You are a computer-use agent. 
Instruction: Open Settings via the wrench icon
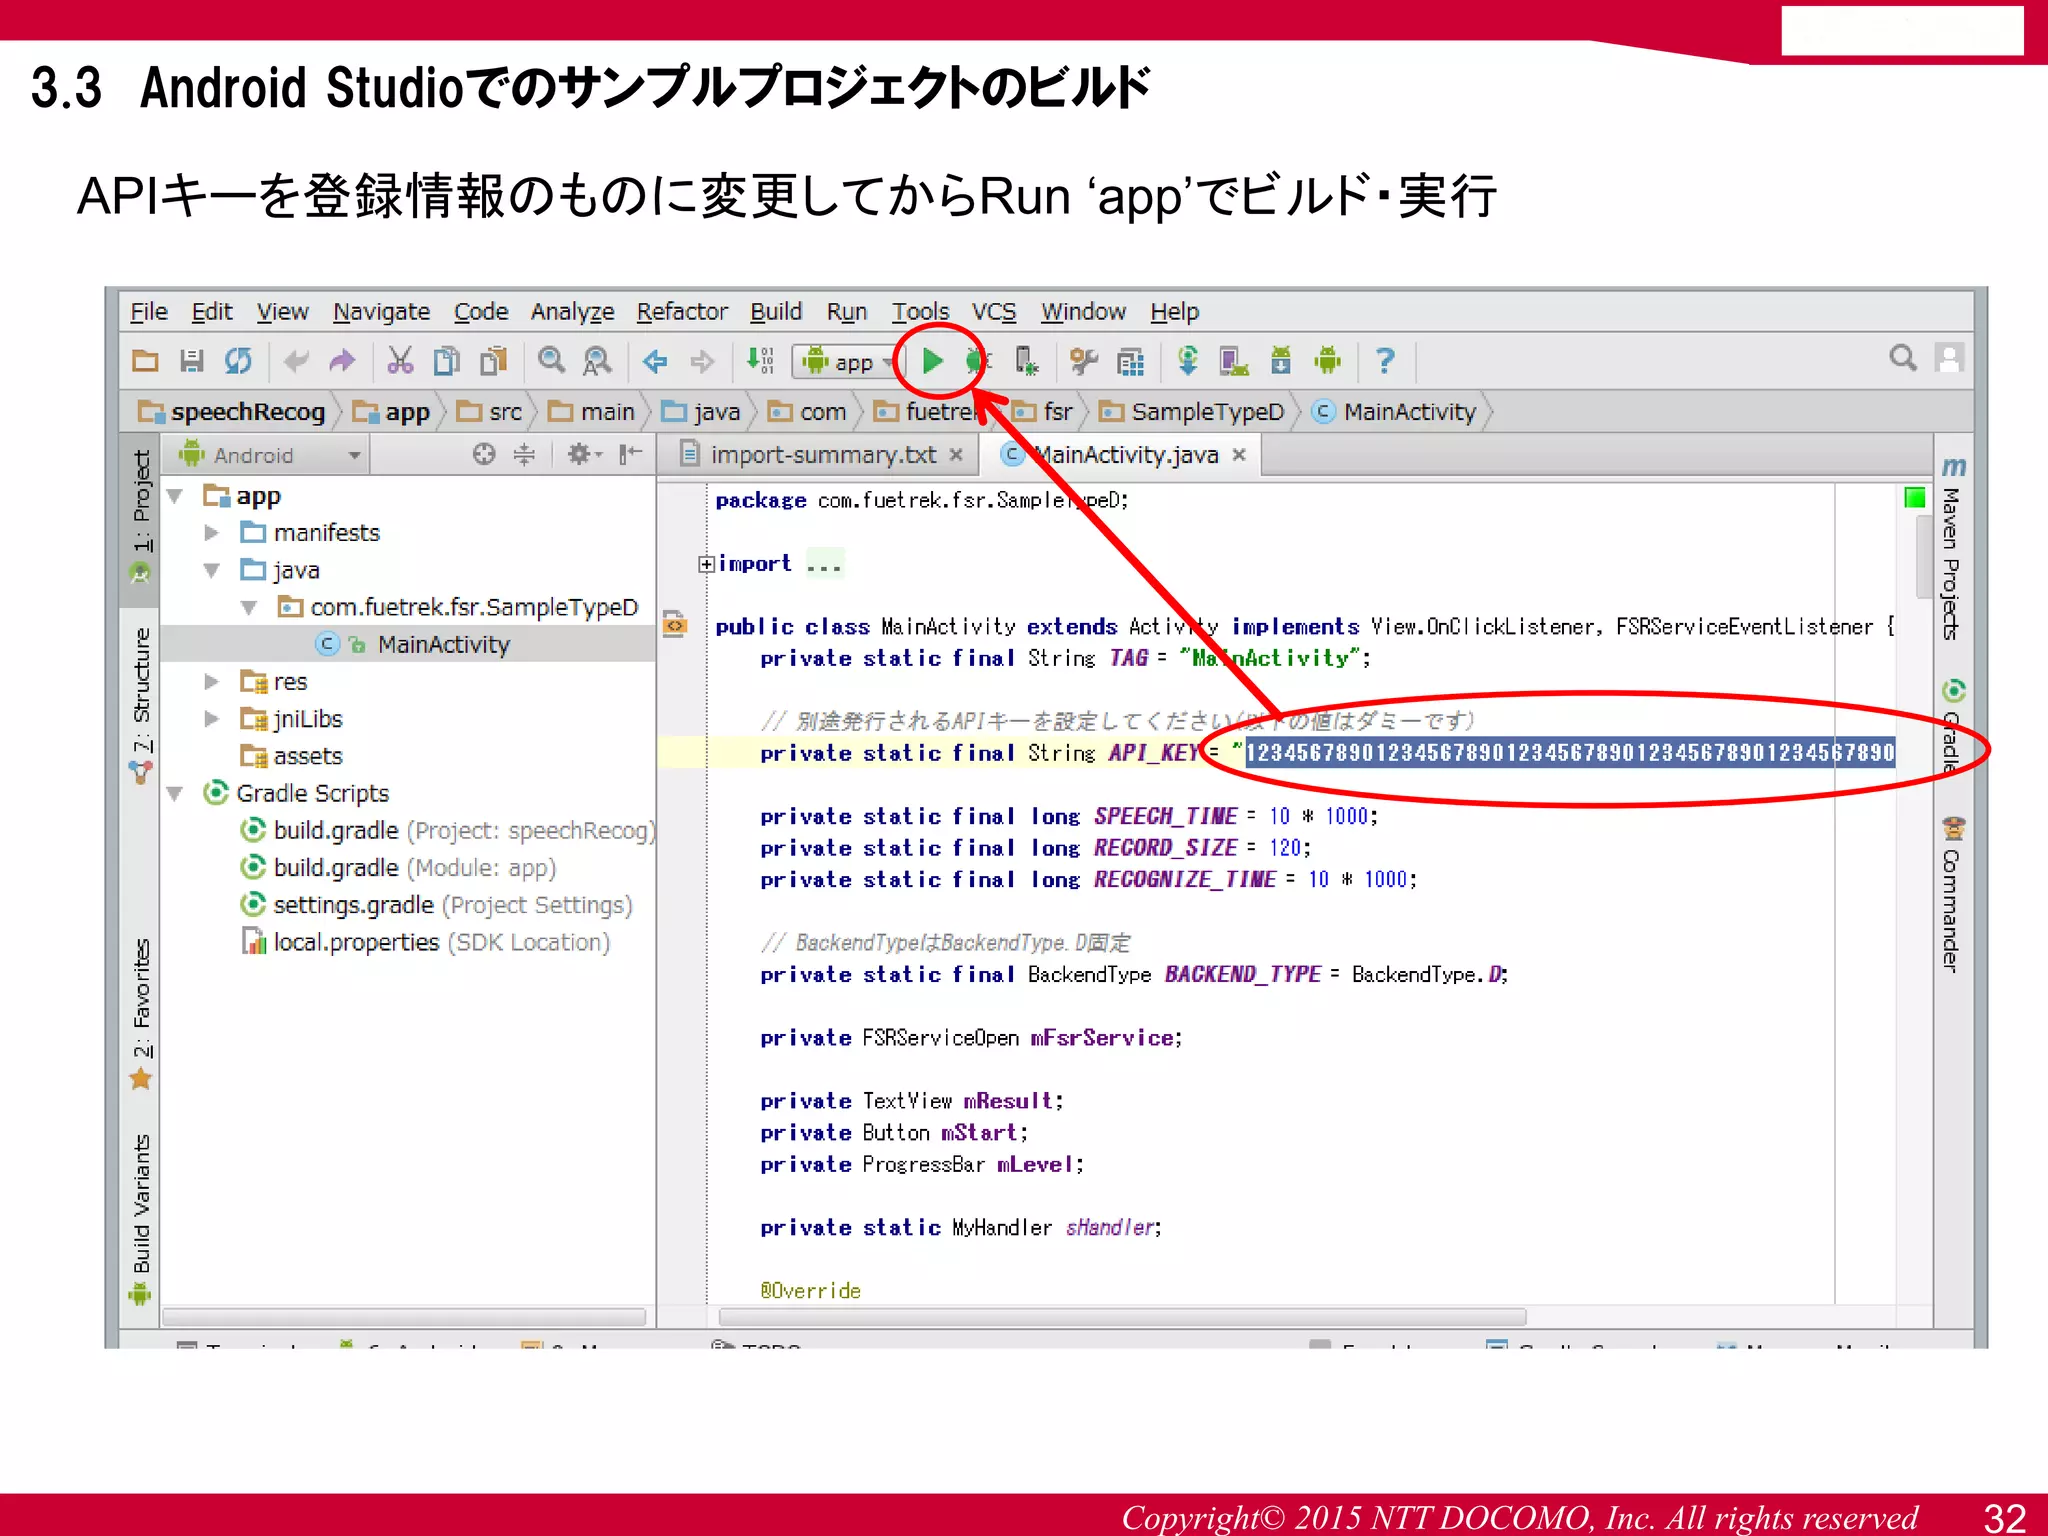1084,360
